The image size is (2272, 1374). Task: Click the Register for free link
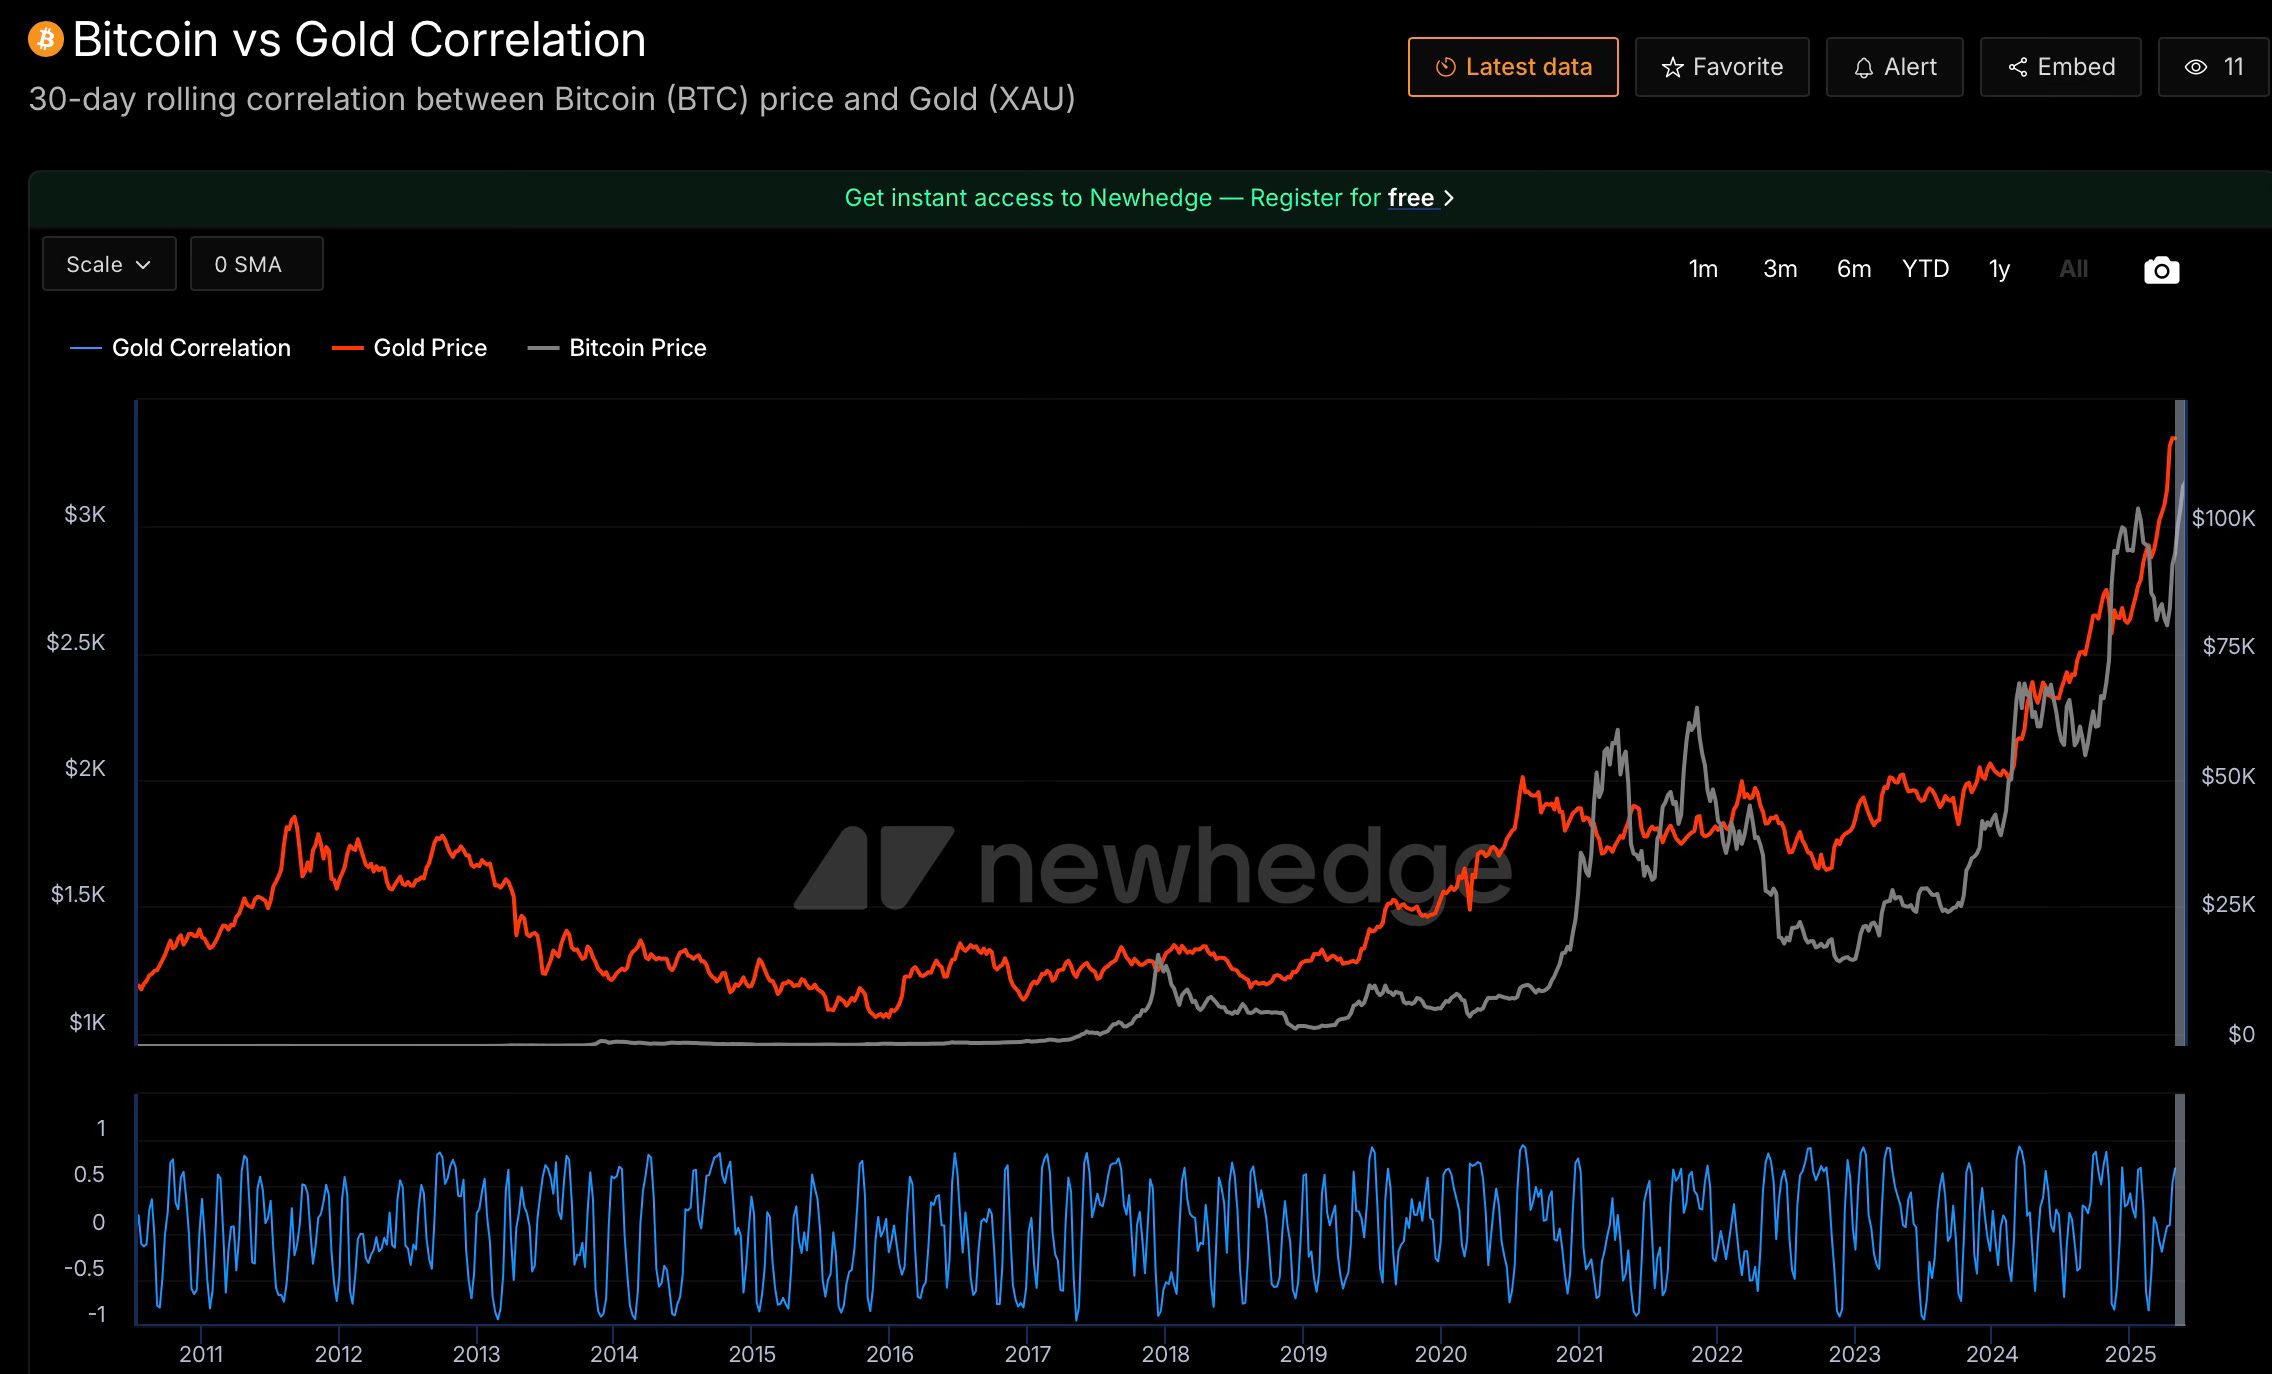1410,198
